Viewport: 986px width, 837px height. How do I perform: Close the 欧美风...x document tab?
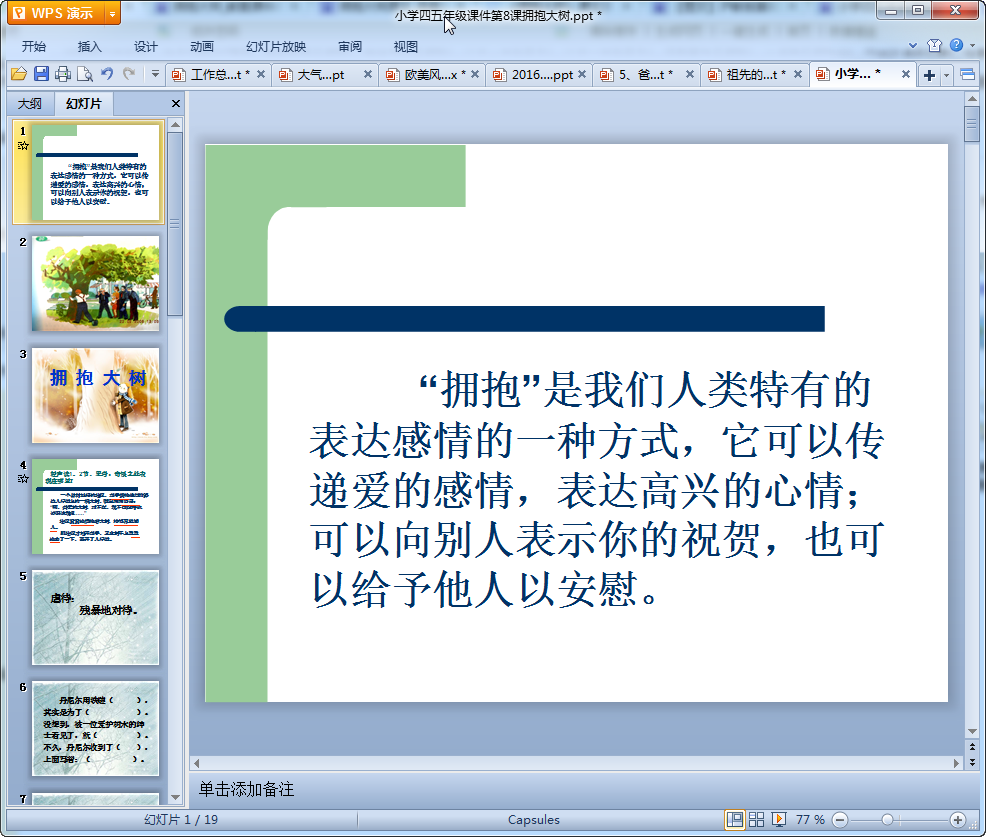coord(475,74)
